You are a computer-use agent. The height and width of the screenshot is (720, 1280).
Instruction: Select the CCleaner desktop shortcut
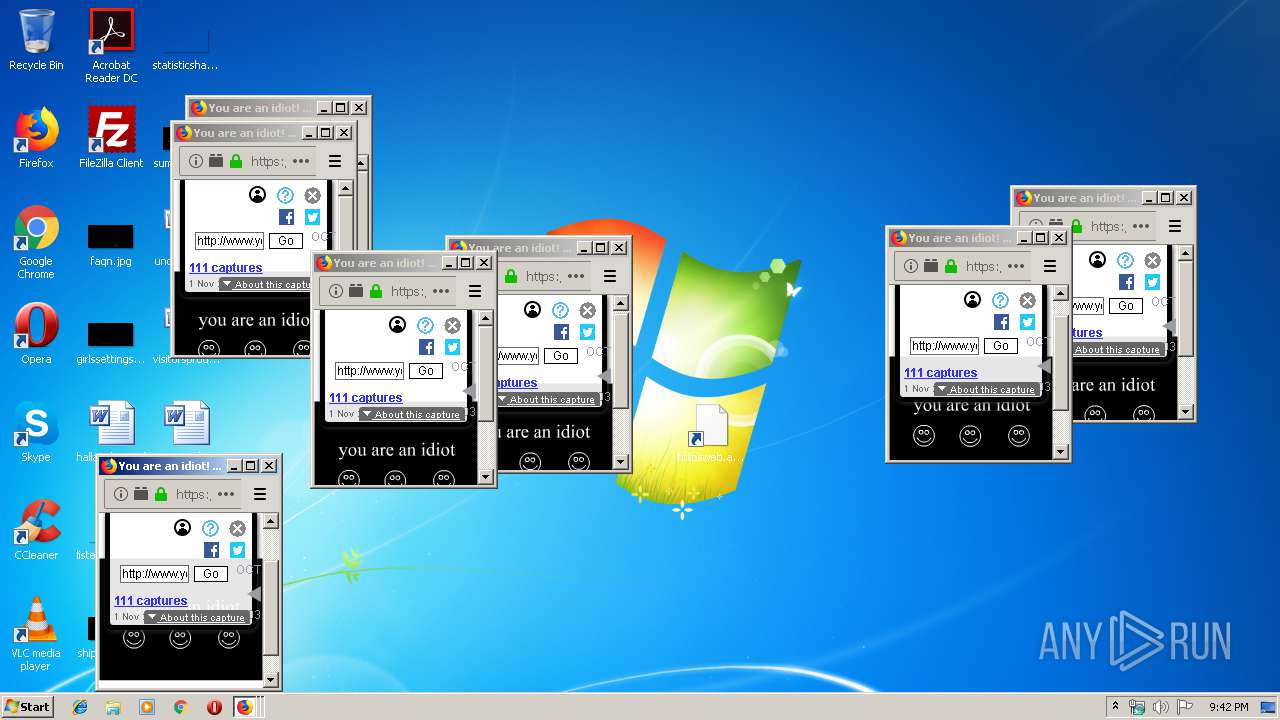point(36,530)
